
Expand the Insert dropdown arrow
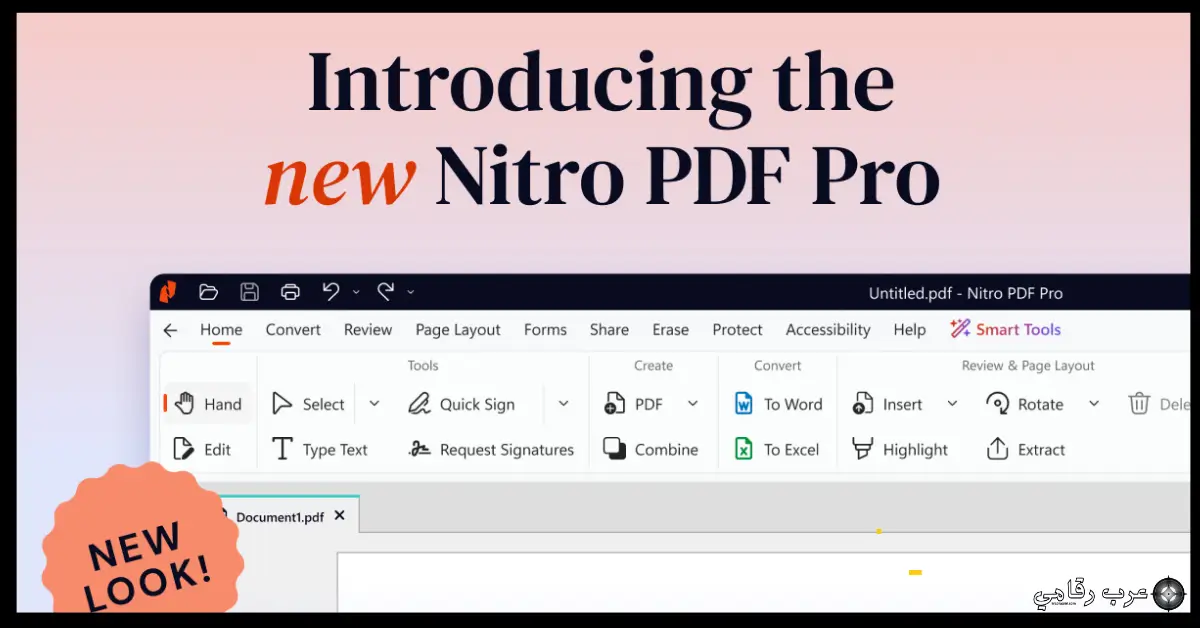pyautogui.click(x=952, y=404)
